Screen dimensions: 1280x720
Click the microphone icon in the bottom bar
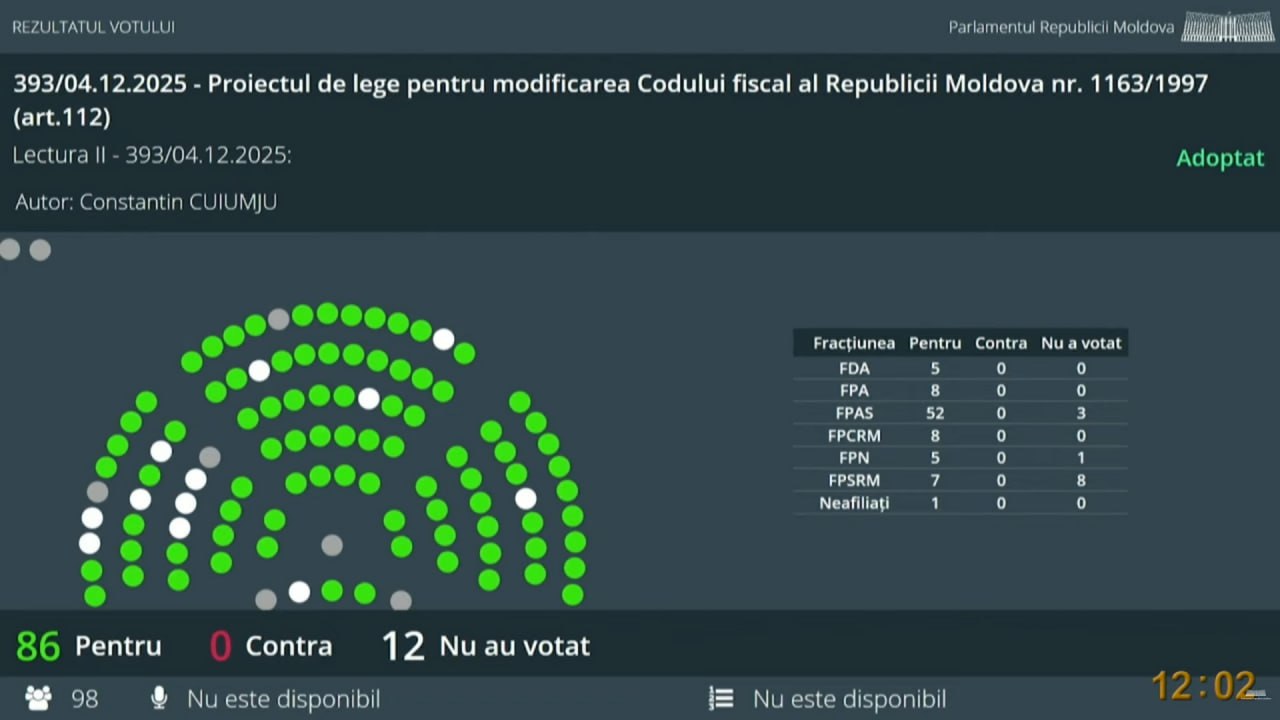point(158,698)
